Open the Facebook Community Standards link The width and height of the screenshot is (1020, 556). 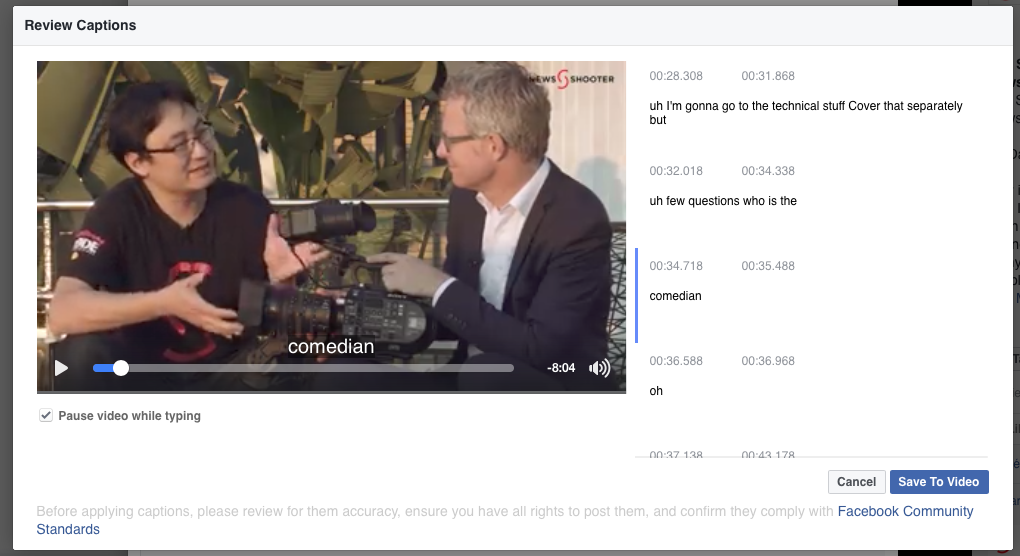click(905, 511)
